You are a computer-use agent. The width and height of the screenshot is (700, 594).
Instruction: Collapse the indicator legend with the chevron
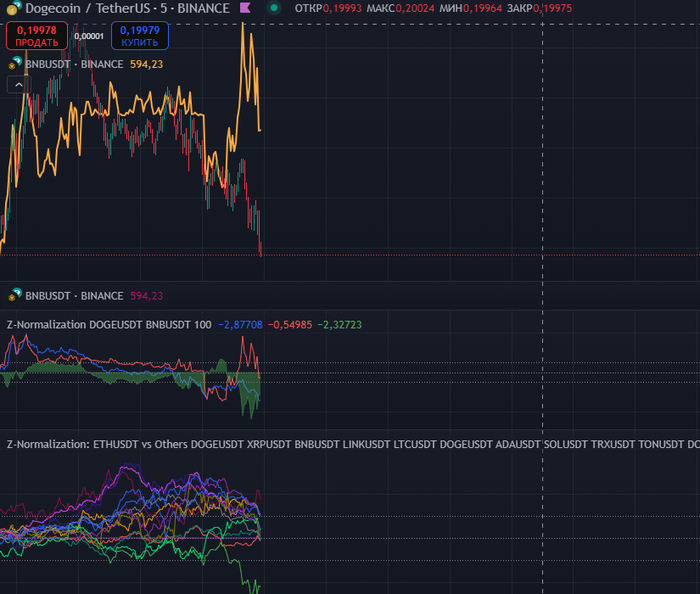point(19,84)
